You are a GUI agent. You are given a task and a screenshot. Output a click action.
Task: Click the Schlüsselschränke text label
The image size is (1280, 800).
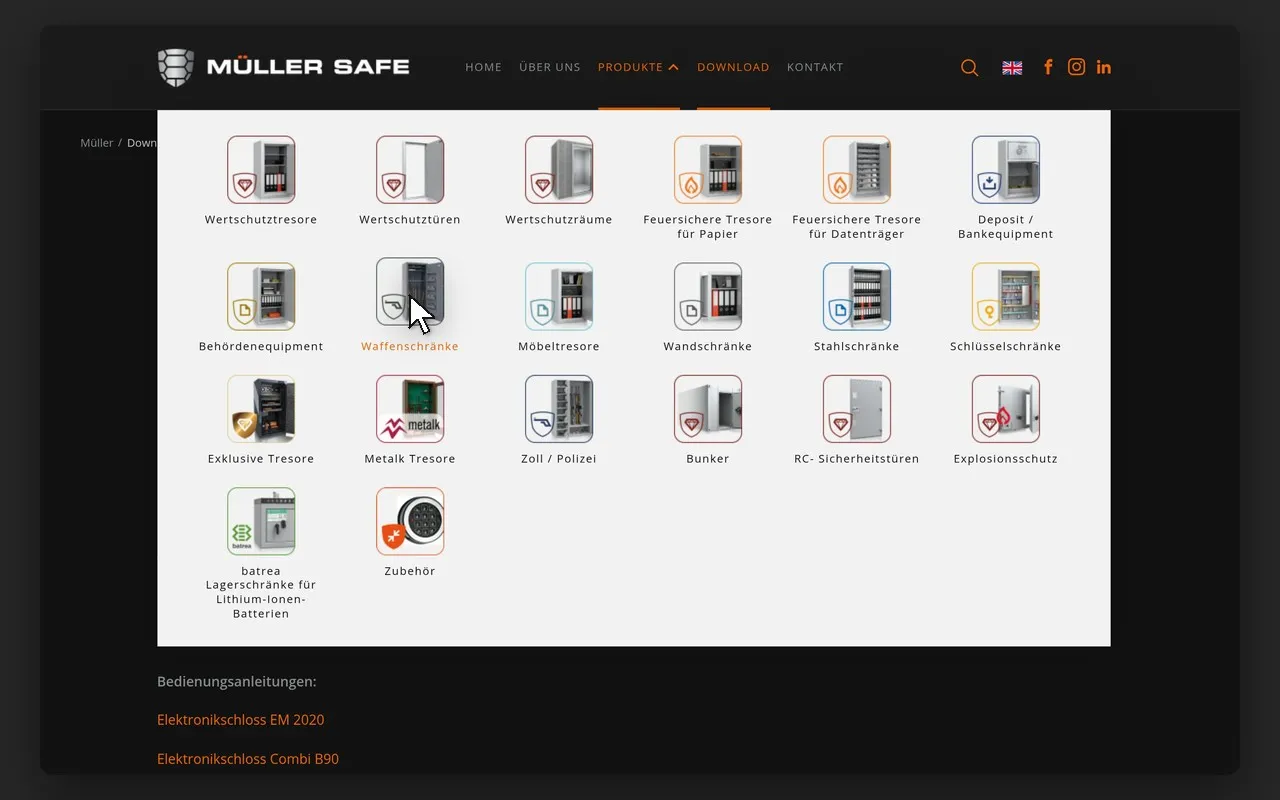[x=1006, y=347]
